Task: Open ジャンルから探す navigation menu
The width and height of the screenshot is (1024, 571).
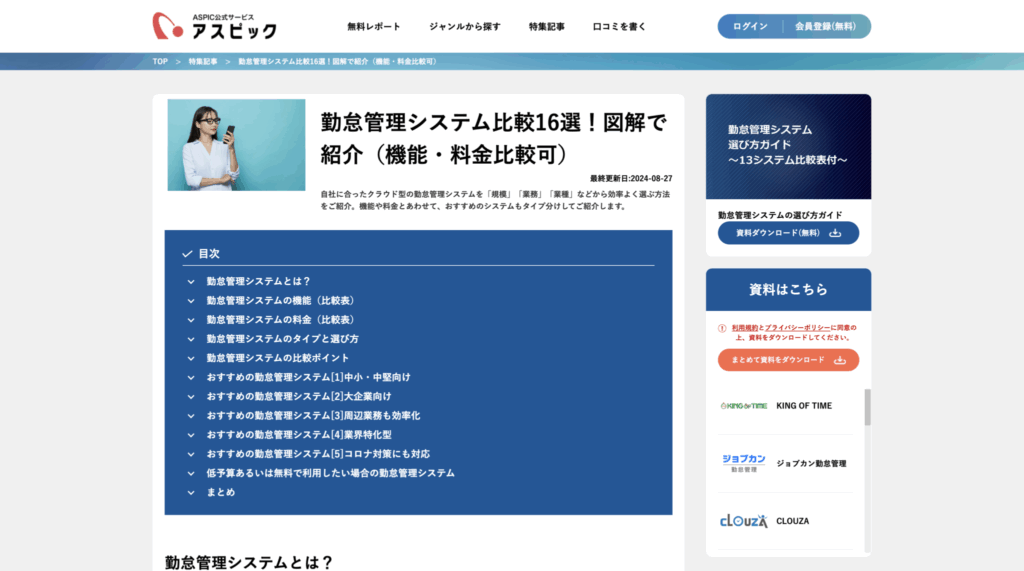Action: point(465,26)
